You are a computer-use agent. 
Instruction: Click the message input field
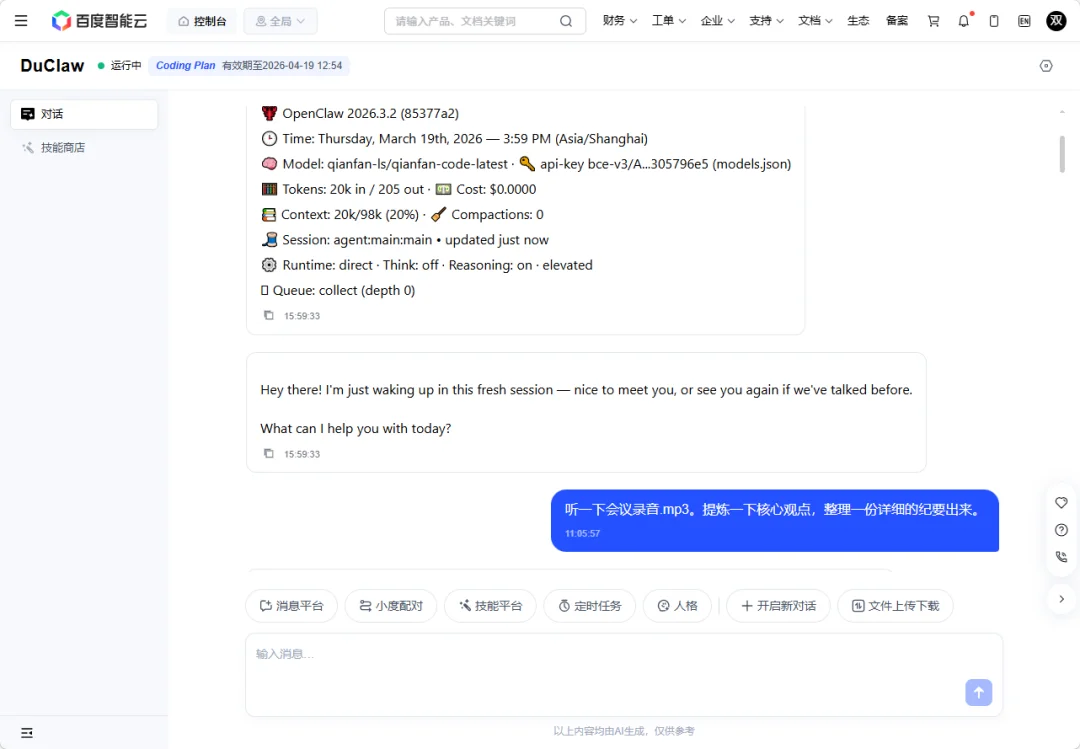[x=600, y=665]
